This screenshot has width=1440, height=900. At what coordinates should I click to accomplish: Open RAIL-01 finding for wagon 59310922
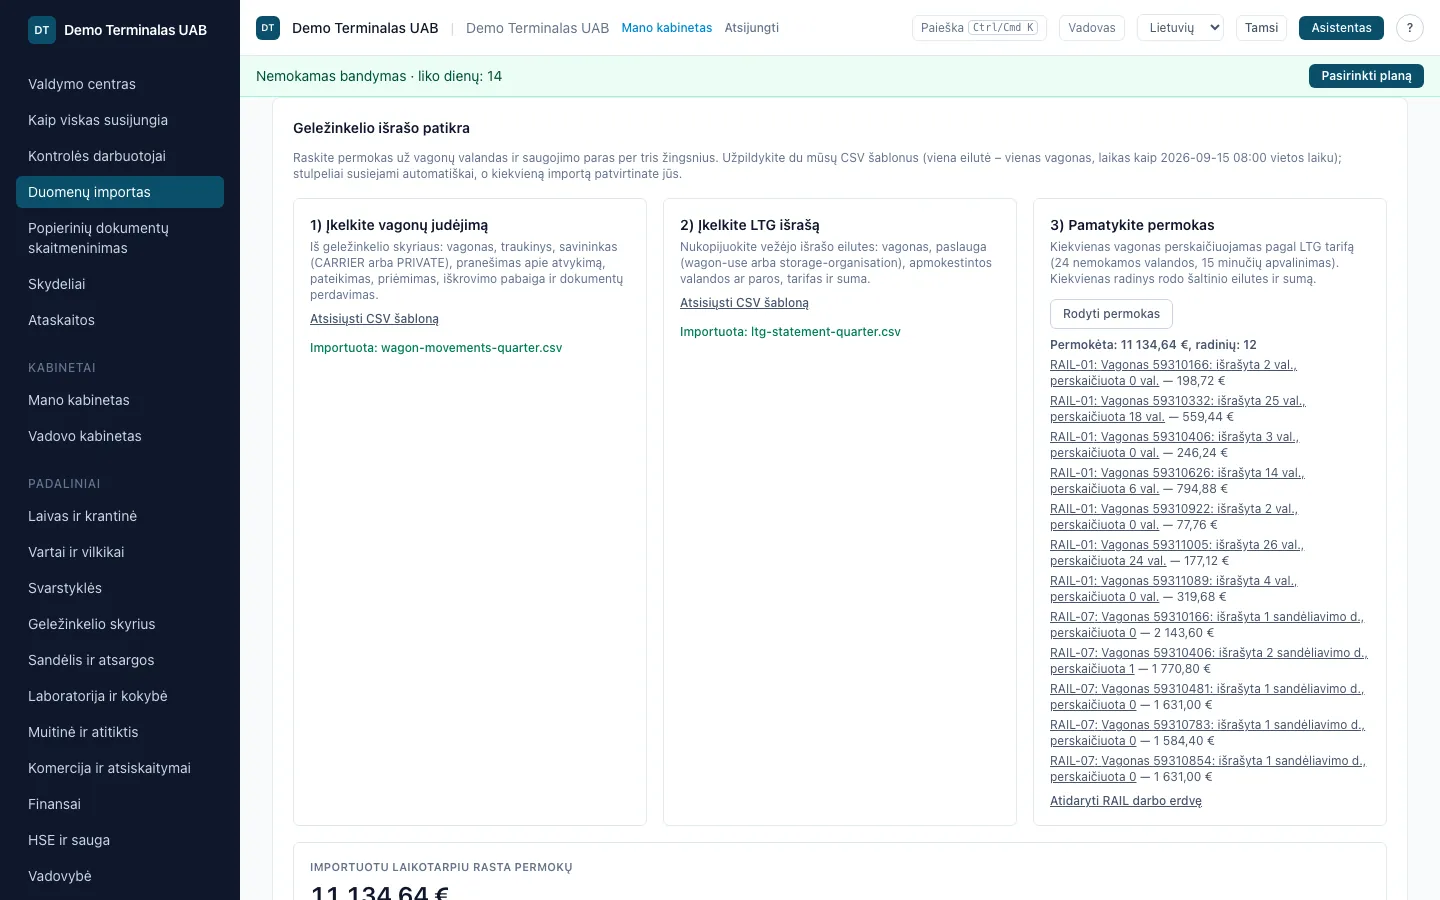click(1174, 517)
